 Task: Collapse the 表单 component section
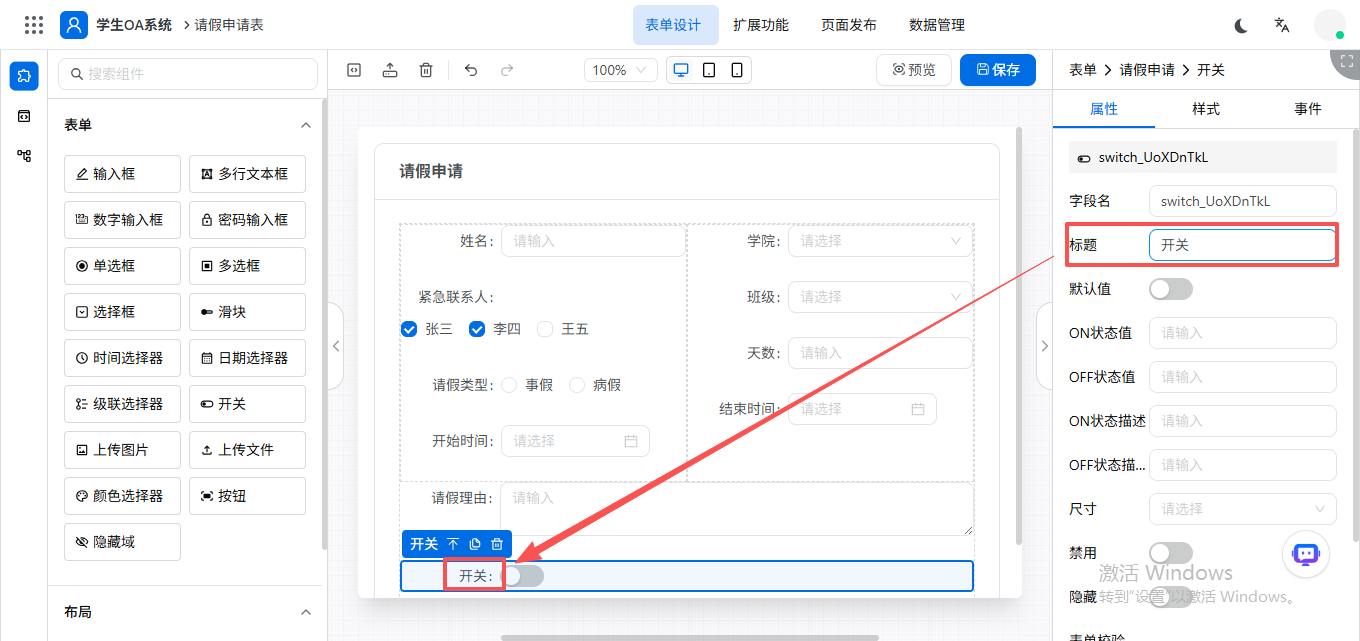306,125
